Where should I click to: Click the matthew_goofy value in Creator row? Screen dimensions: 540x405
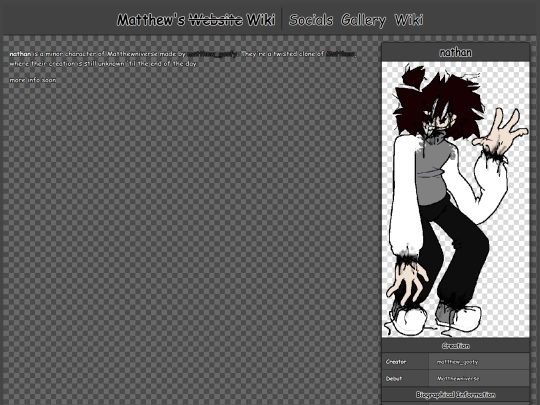(x=457, y=362)
